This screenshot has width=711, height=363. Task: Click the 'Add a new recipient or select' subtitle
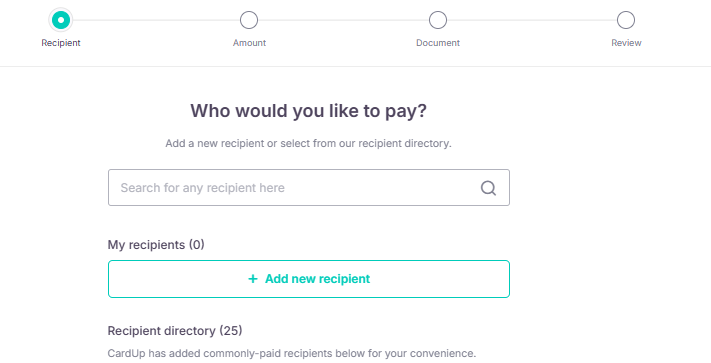[308, 144]
